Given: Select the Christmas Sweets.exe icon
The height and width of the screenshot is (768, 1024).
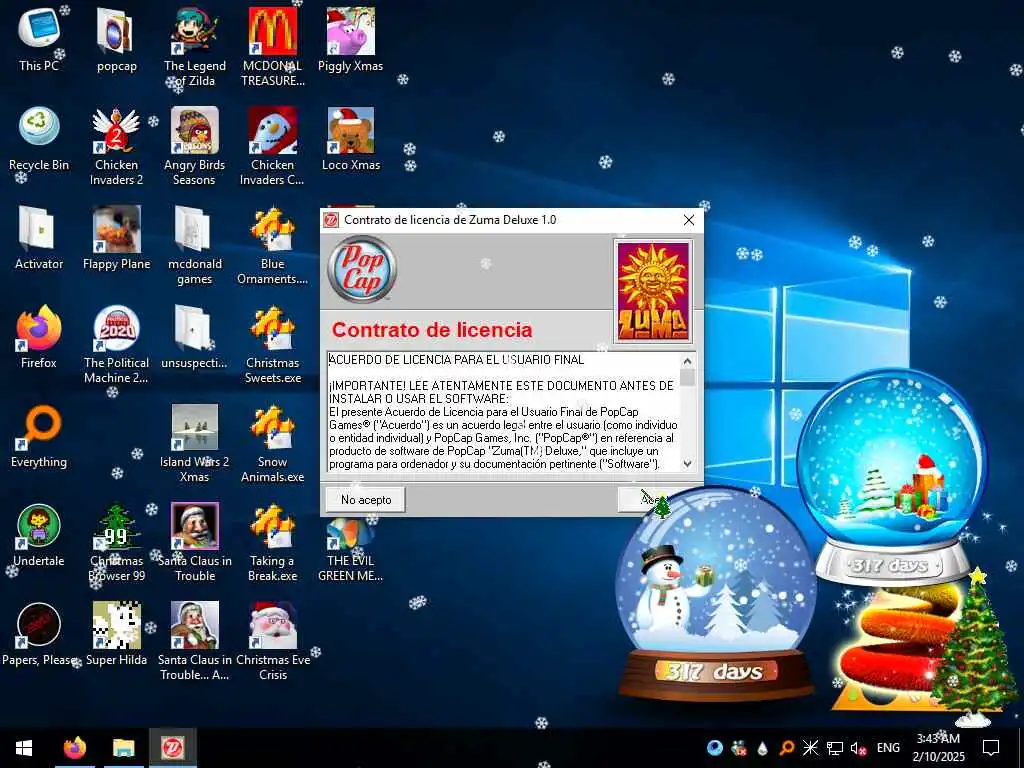Looking at the screenshot, I should pyautogui.click(x=272, y=345).
